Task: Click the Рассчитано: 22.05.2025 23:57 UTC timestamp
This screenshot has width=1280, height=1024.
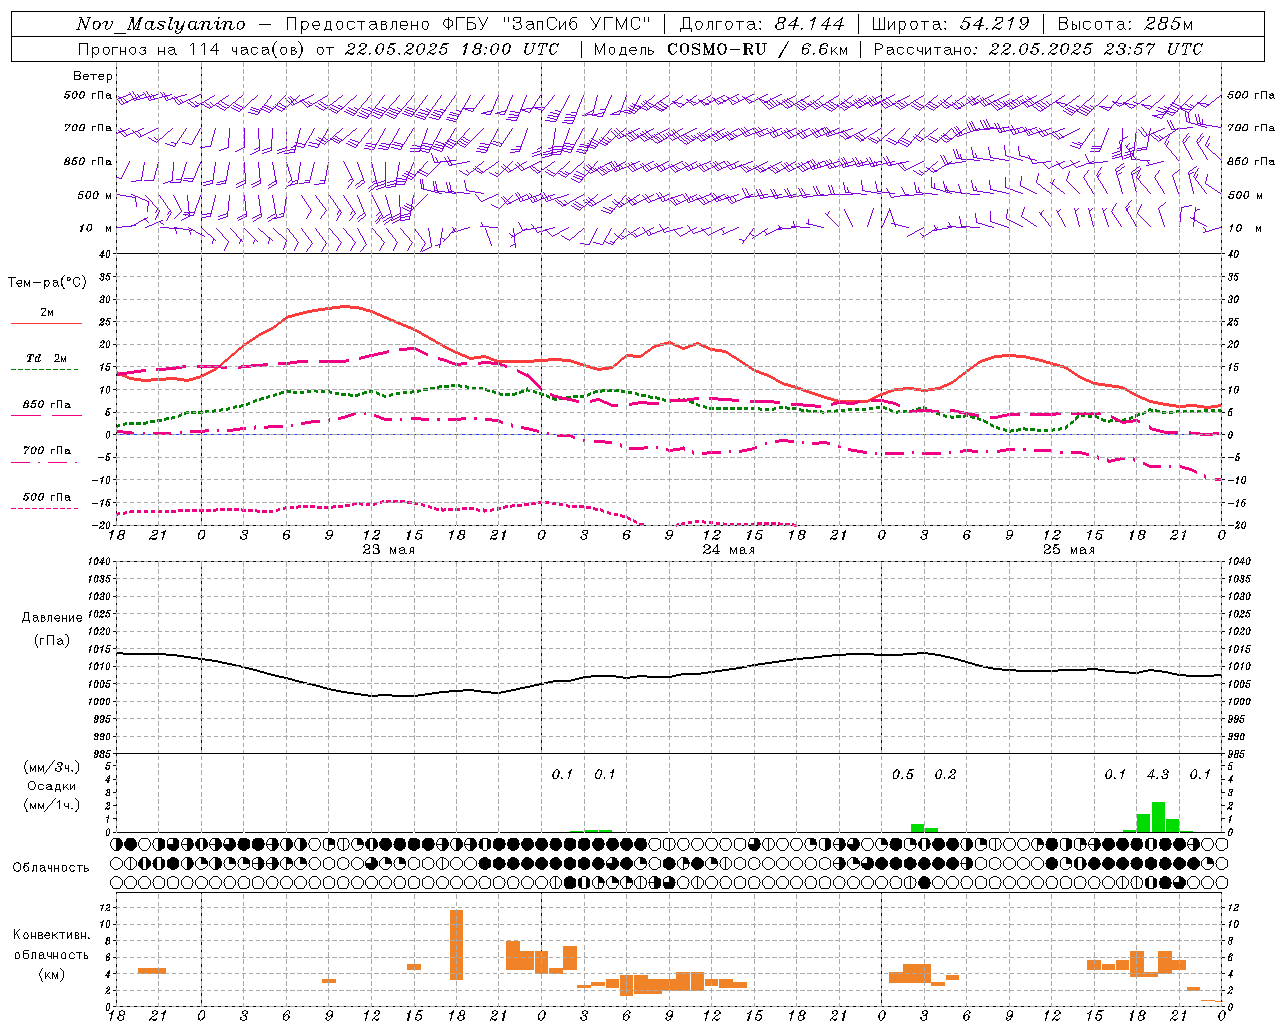Action: point(1038,49)
